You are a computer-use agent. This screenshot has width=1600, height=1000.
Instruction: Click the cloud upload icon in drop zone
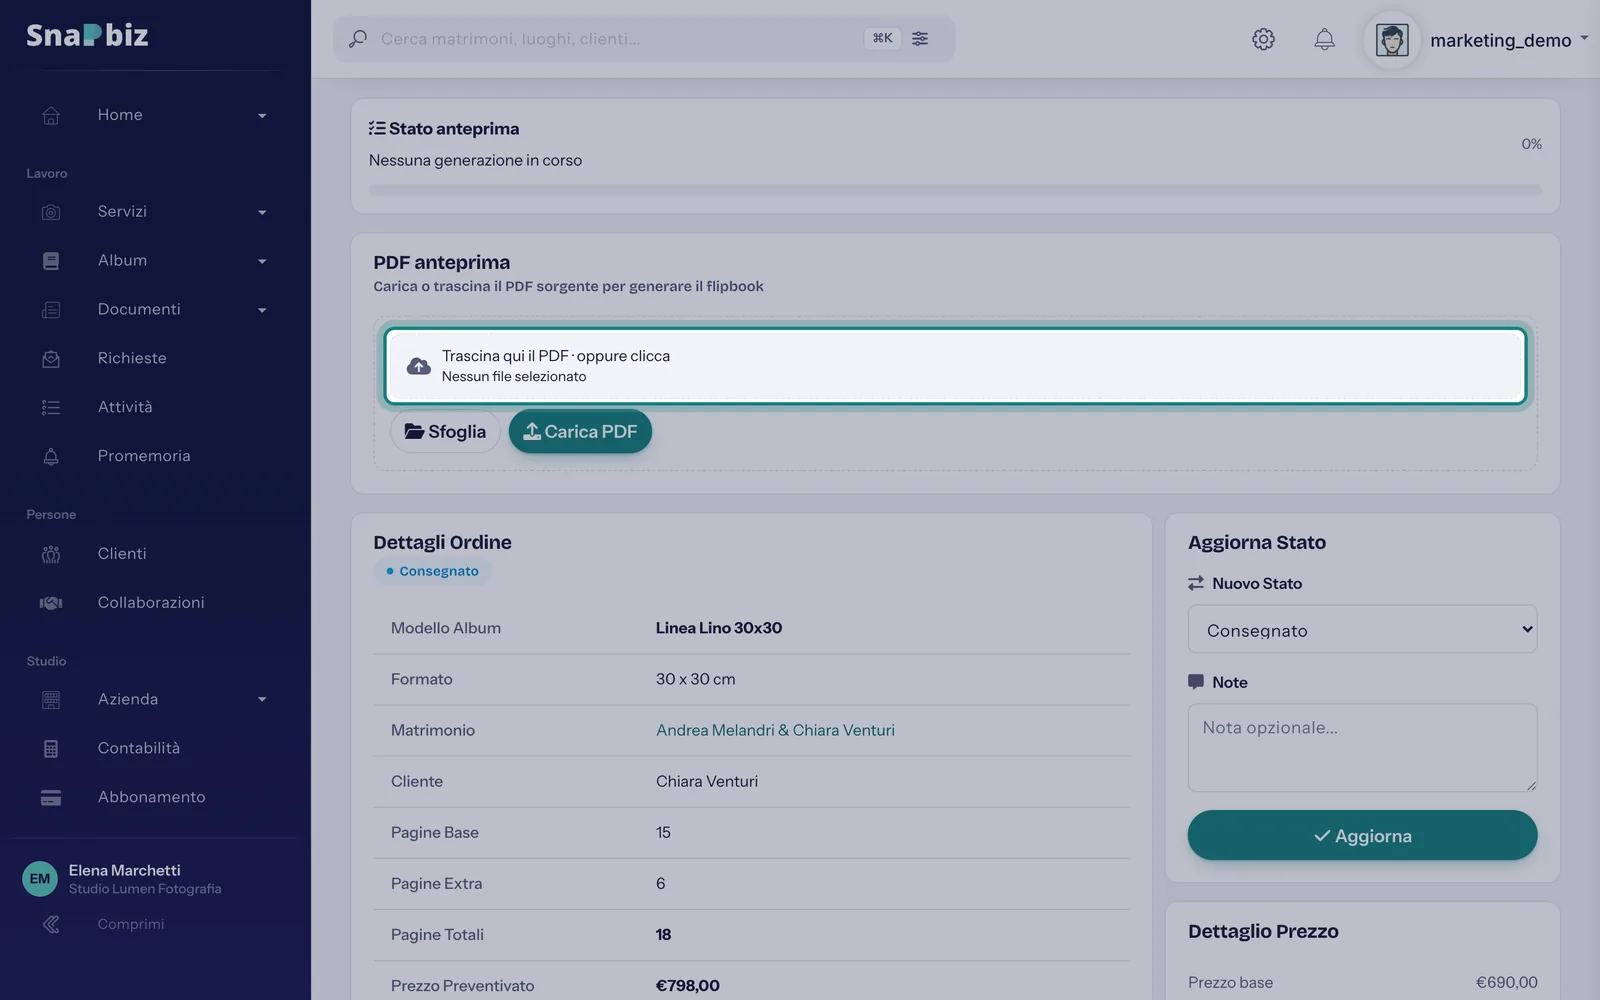pos(419,366)
